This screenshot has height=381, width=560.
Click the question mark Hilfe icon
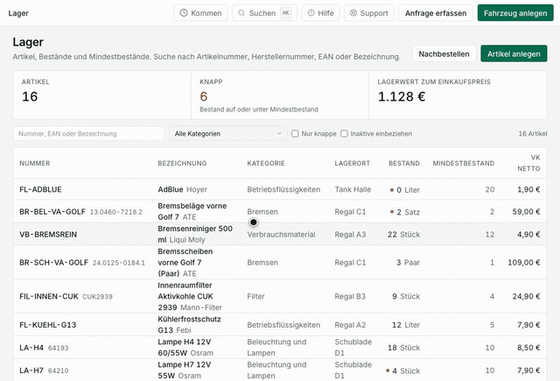tap(311, 13)
